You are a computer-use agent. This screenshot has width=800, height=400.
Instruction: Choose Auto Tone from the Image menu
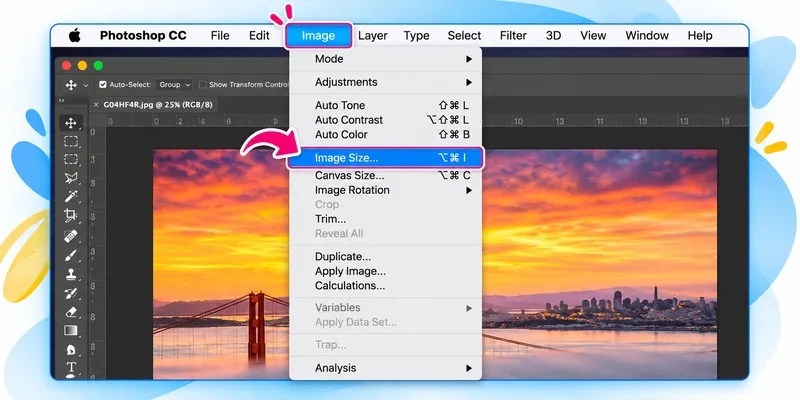pos(386,106)
